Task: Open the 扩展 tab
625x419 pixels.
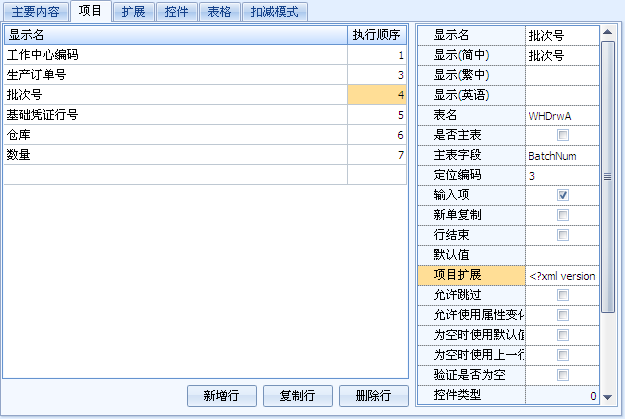Action: click(x=132, y=12)
